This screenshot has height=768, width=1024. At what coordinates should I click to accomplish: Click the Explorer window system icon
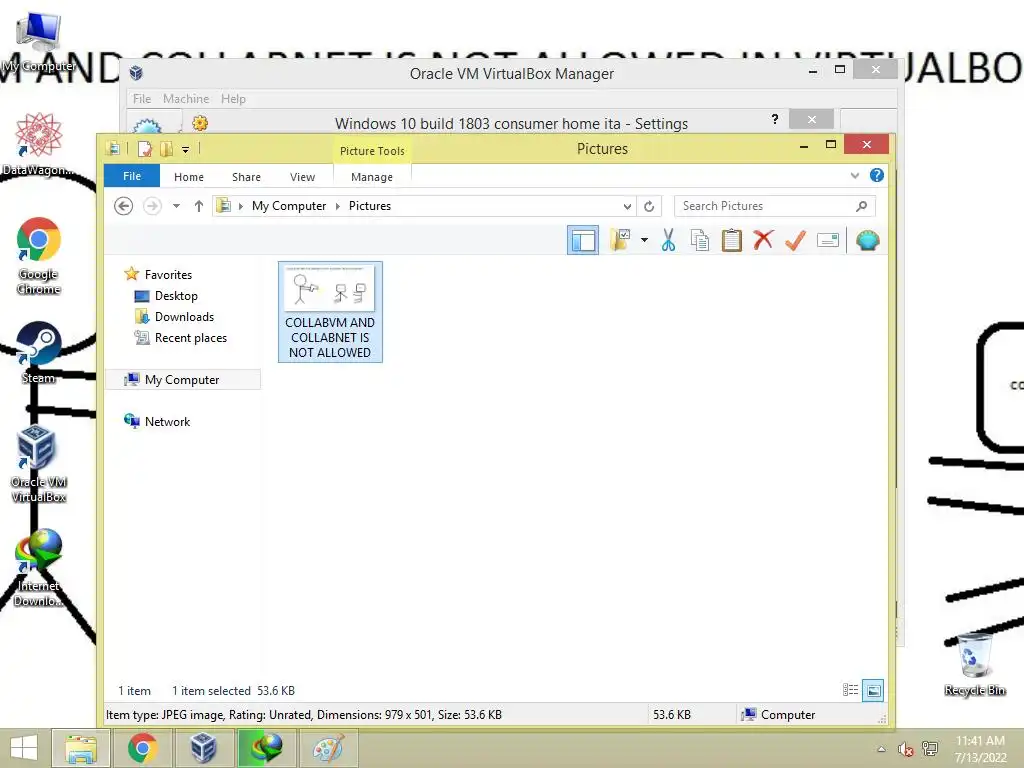coord(114,148)
